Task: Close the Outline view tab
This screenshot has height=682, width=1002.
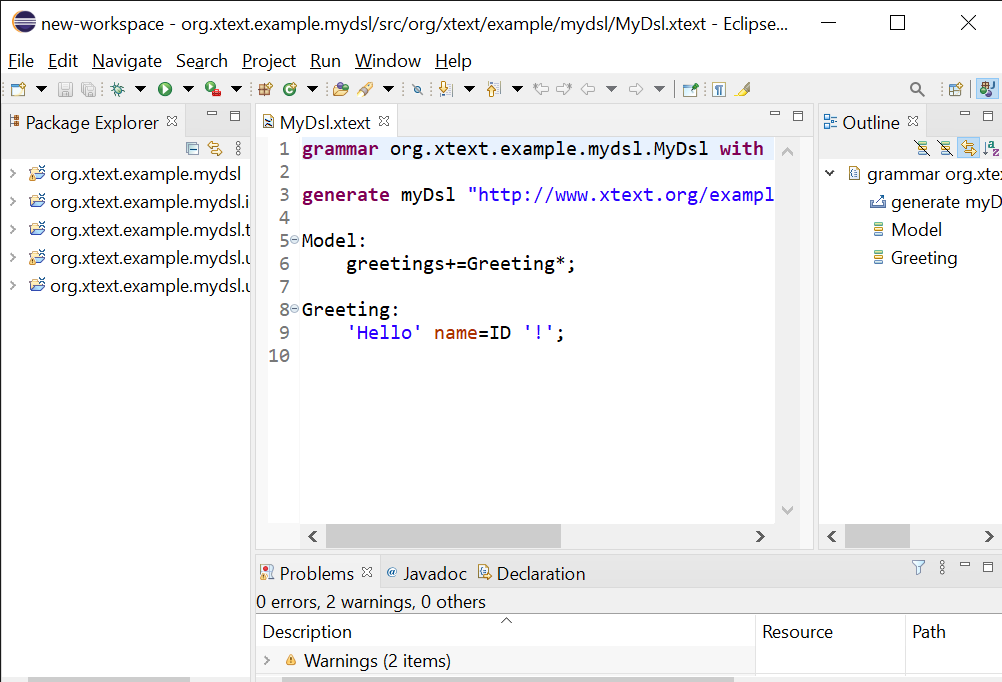Action: click(913, 121)
